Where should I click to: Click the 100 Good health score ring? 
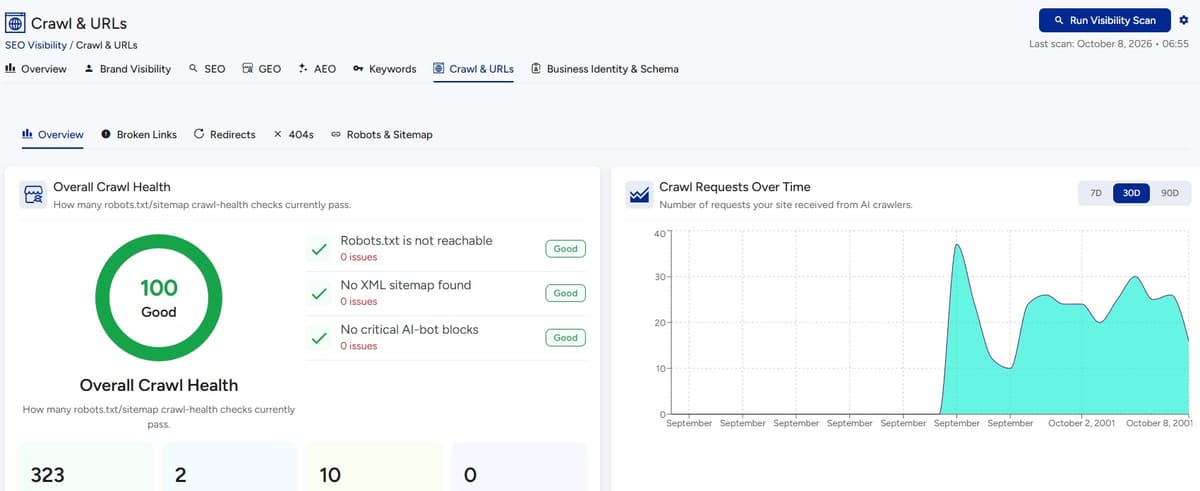(158, 298)
